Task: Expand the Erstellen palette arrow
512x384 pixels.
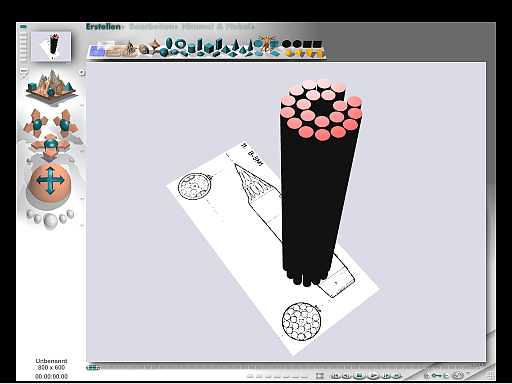Action: (x=123, y=27)
